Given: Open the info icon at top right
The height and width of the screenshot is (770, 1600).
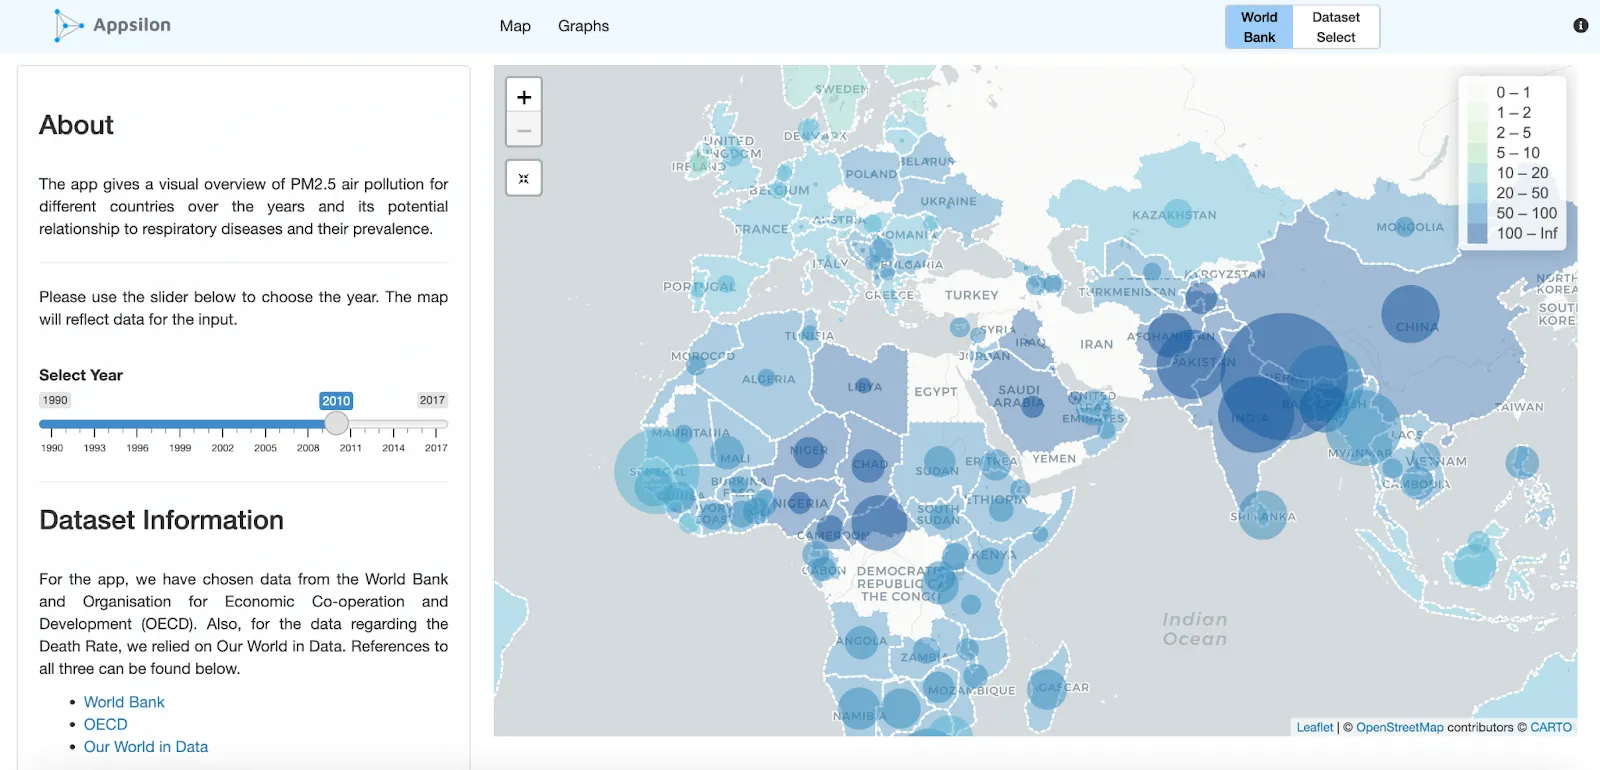Looking at the screenshot, I should (1580, 26).
